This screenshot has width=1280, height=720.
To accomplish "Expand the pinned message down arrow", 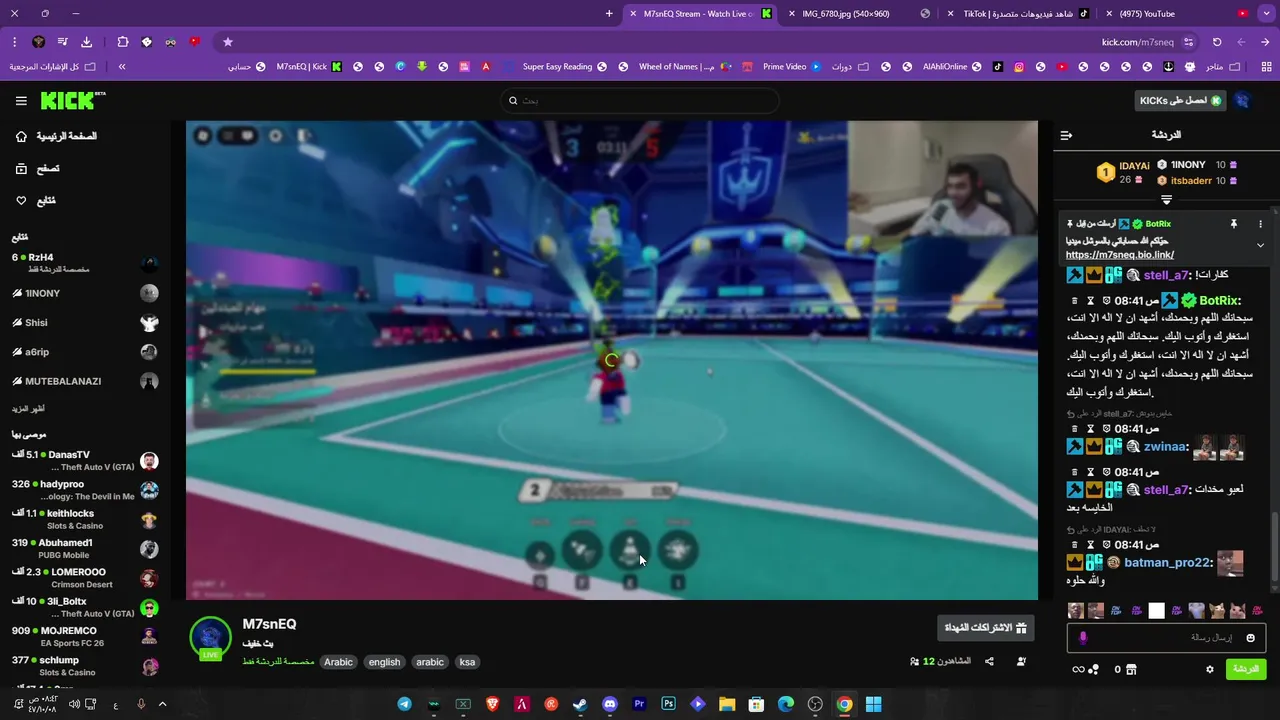I will click(x=1260, y=245).
